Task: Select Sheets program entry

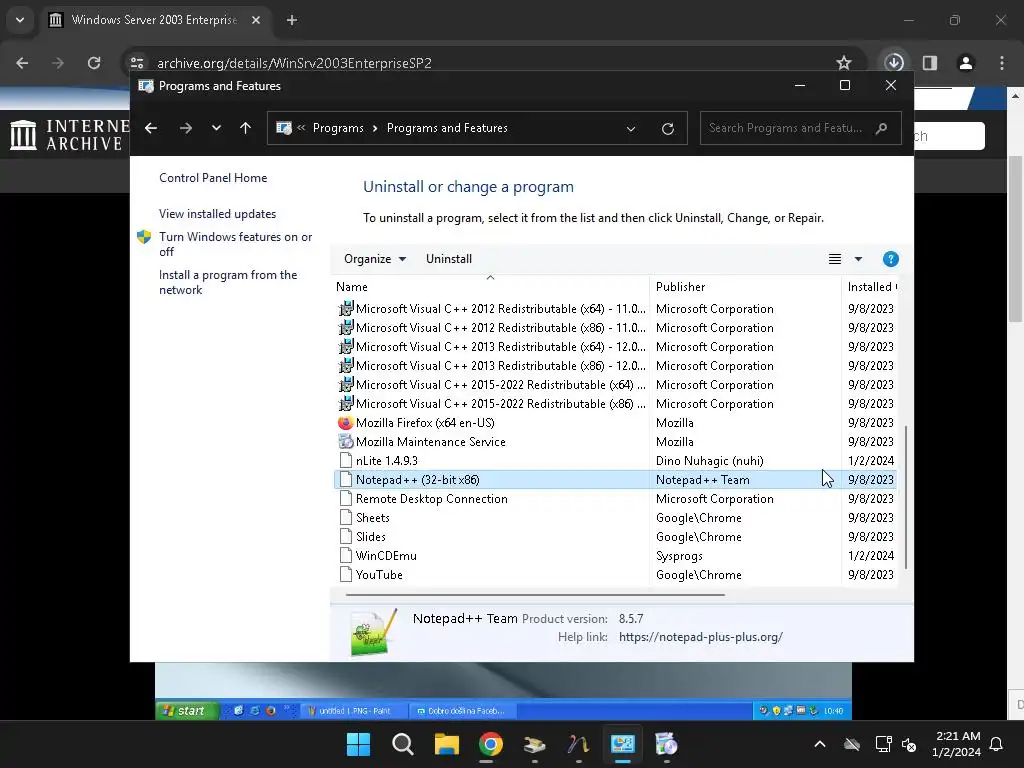Action: click(x=615, y=517)
